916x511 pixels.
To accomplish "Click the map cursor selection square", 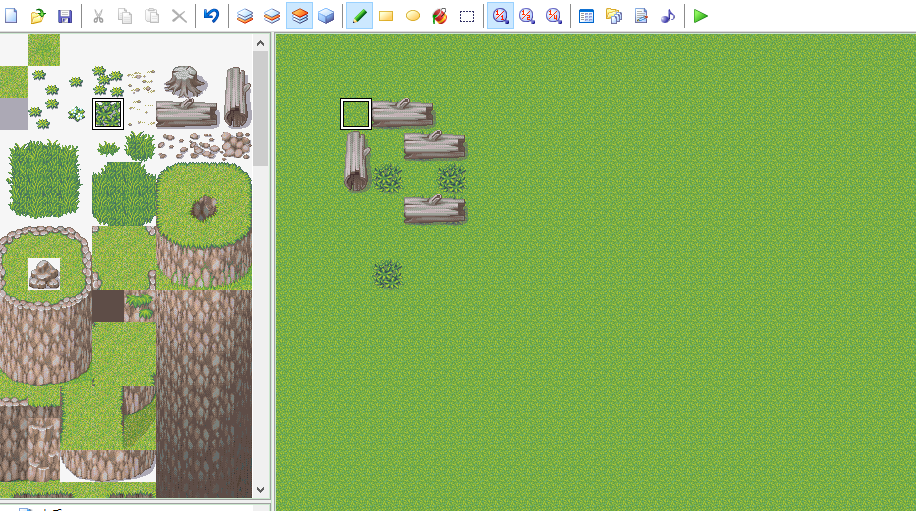I will 356,113.
